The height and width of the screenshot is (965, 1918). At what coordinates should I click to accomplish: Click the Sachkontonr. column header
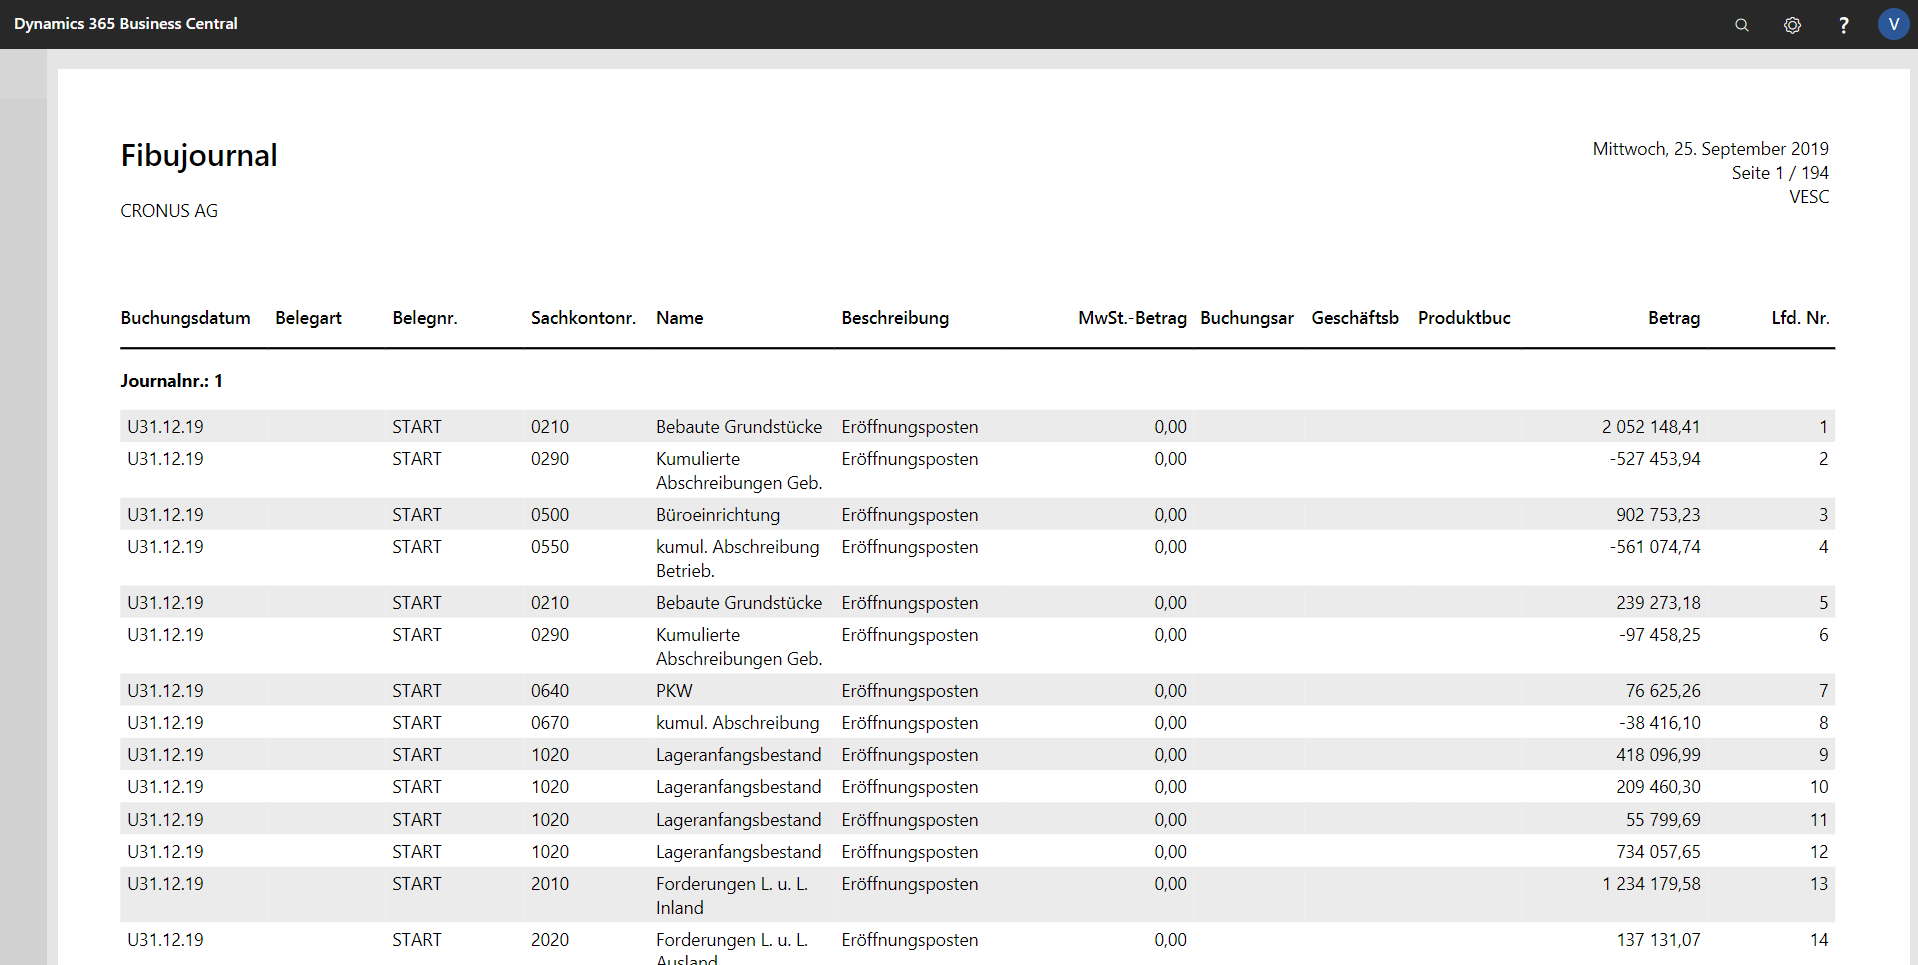(583, 318)
